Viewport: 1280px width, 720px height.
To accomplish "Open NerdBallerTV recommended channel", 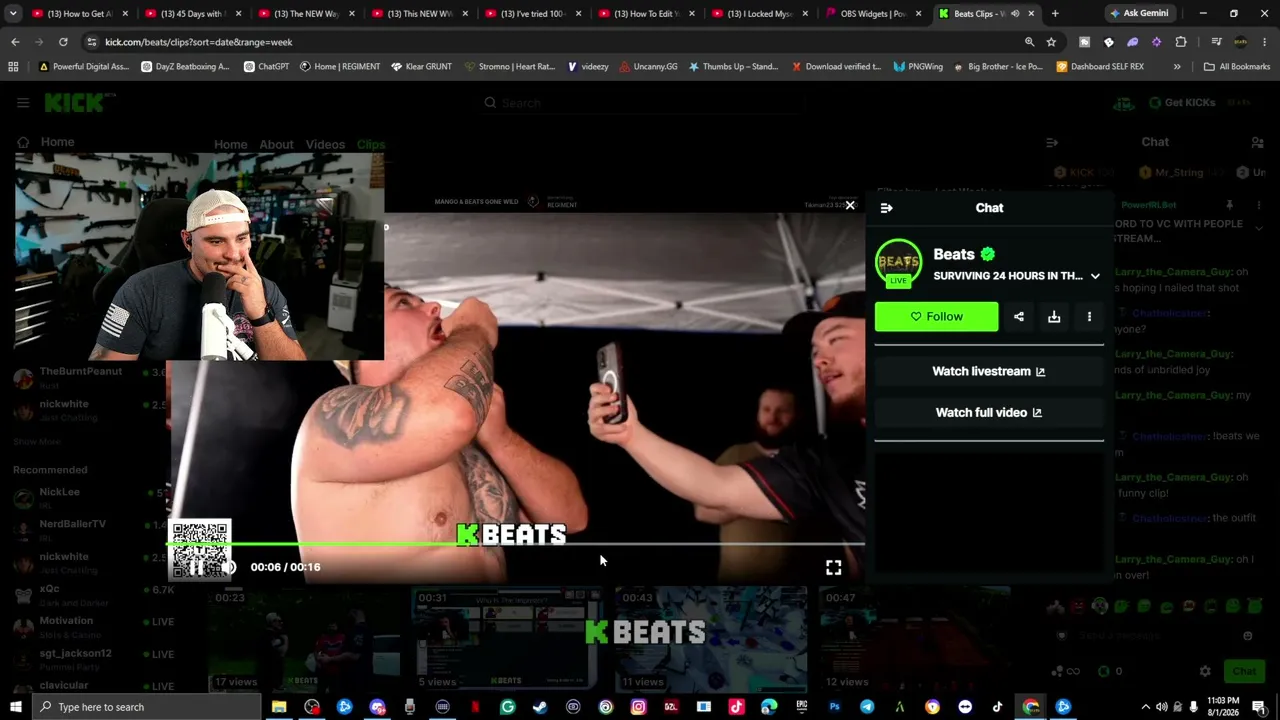I will (90, 529).
